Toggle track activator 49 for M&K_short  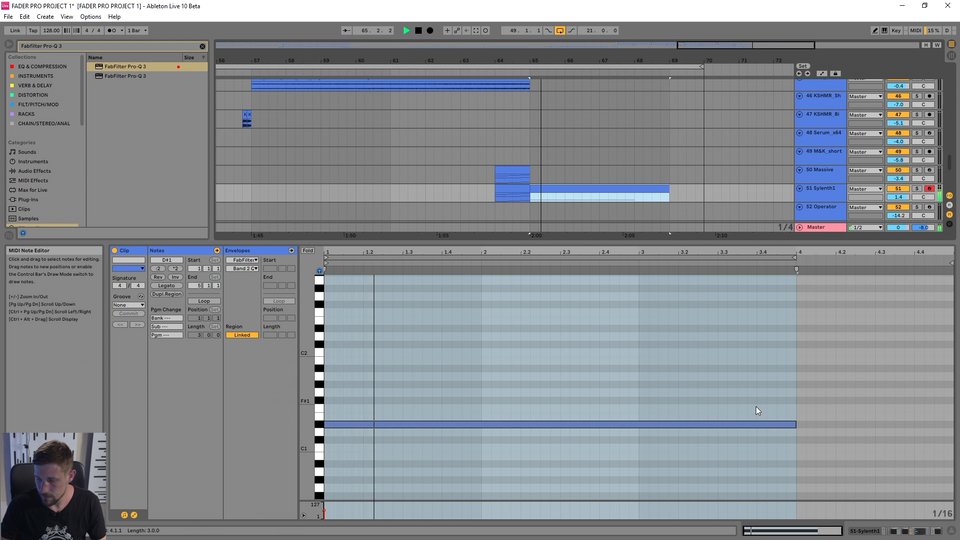[898, 151]
